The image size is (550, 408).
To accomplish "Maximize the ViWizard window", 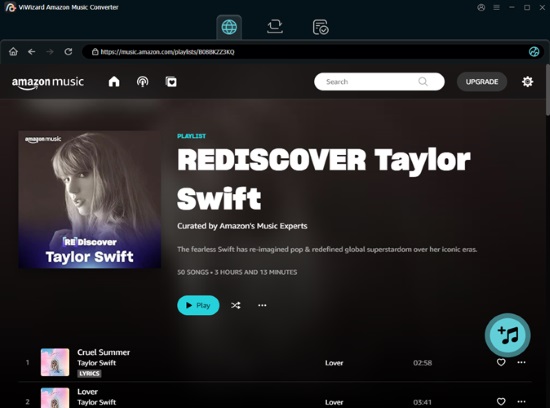I will tap(527, 7).
